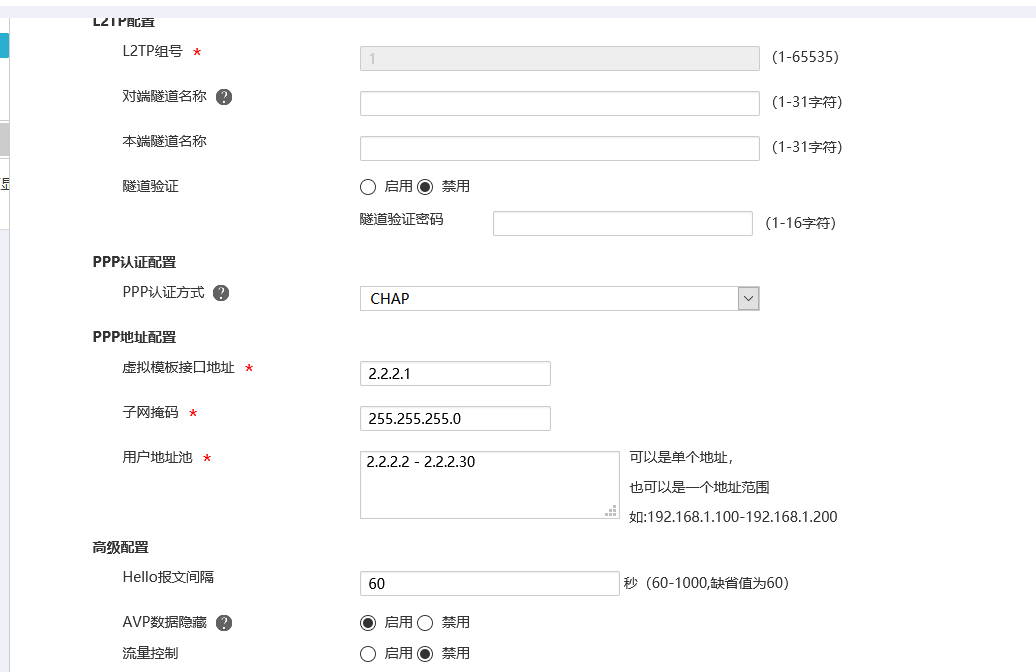Screen dimensions: 1036x672
Task: Click help icon beside 对端隧道名称
Action: click(224, 97)
